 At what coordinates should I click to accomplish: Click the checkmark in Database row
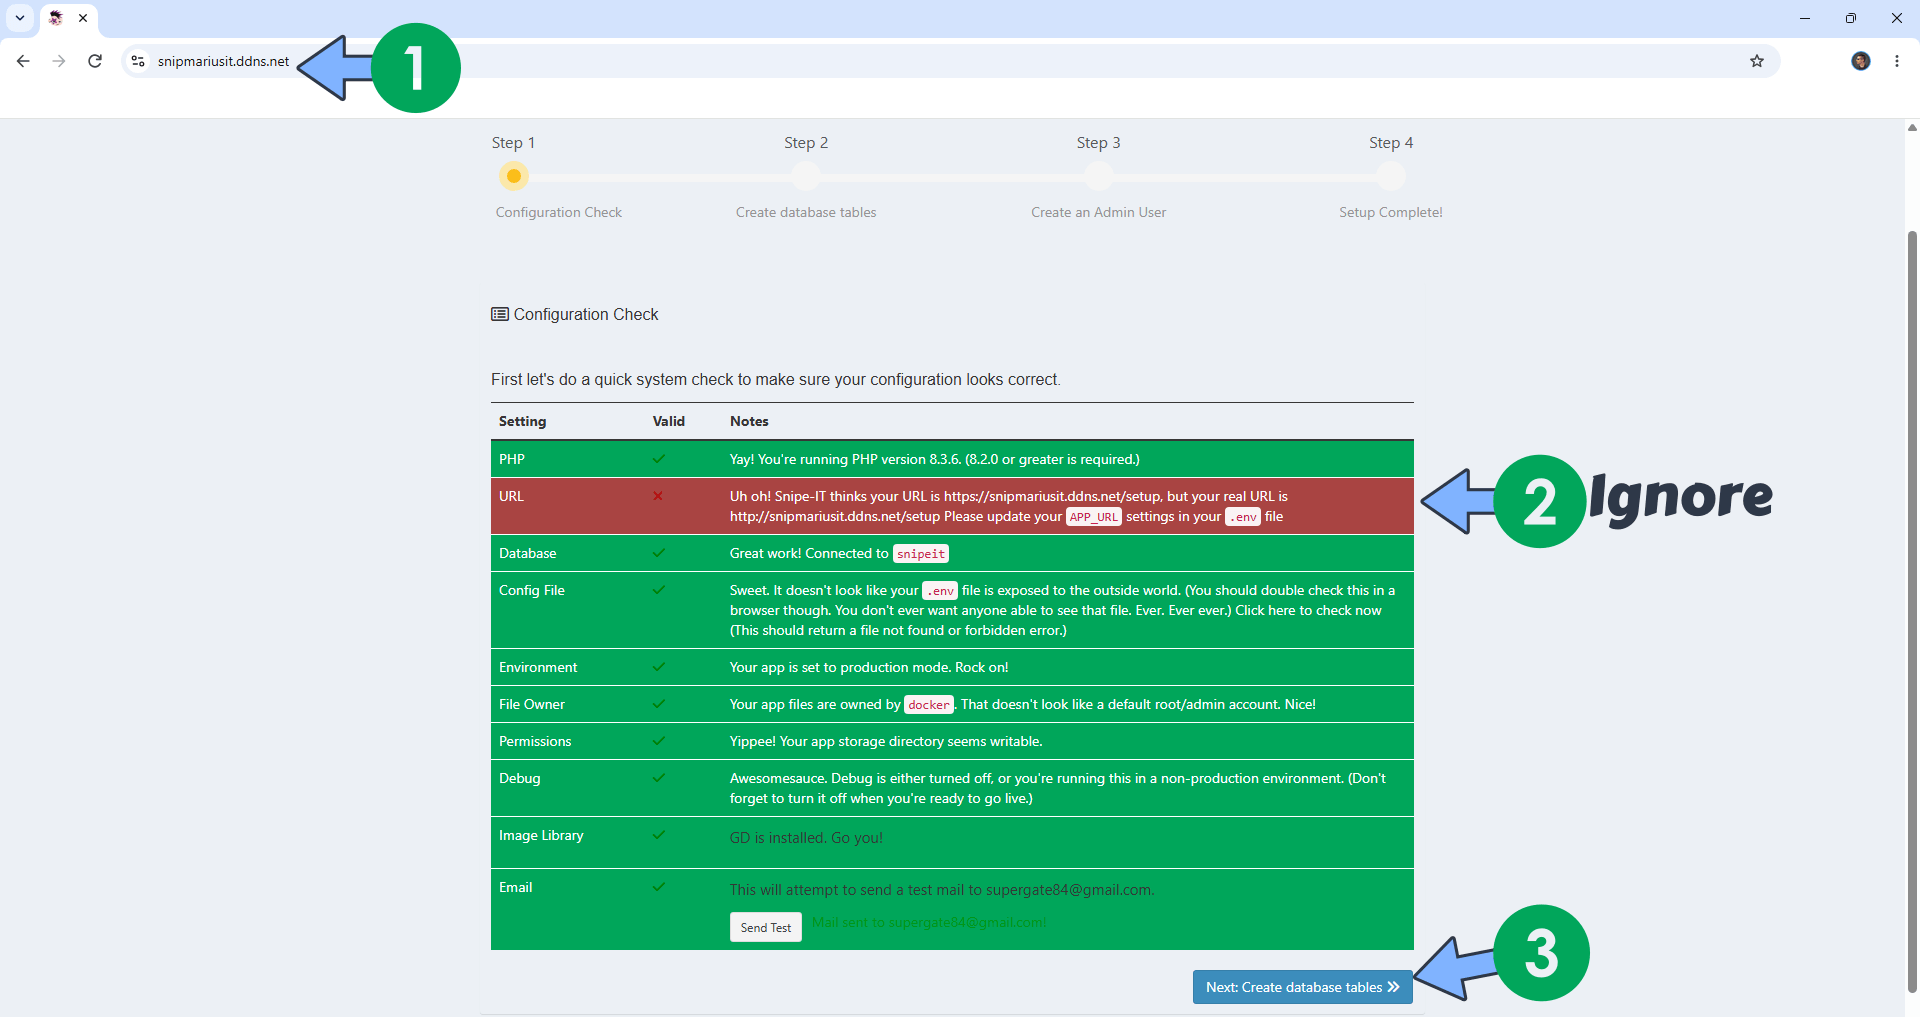pyautogui.click(x=659, y=553)
